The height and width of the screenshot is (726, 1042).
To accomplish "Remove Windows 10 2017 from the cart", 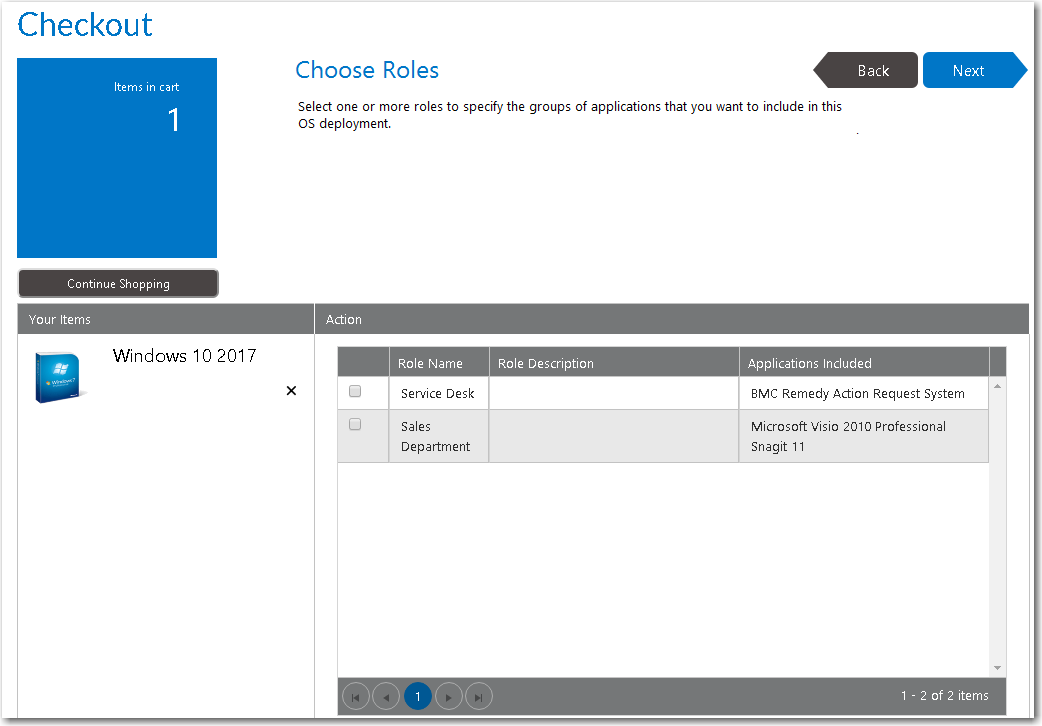I will tap(291, 391).
